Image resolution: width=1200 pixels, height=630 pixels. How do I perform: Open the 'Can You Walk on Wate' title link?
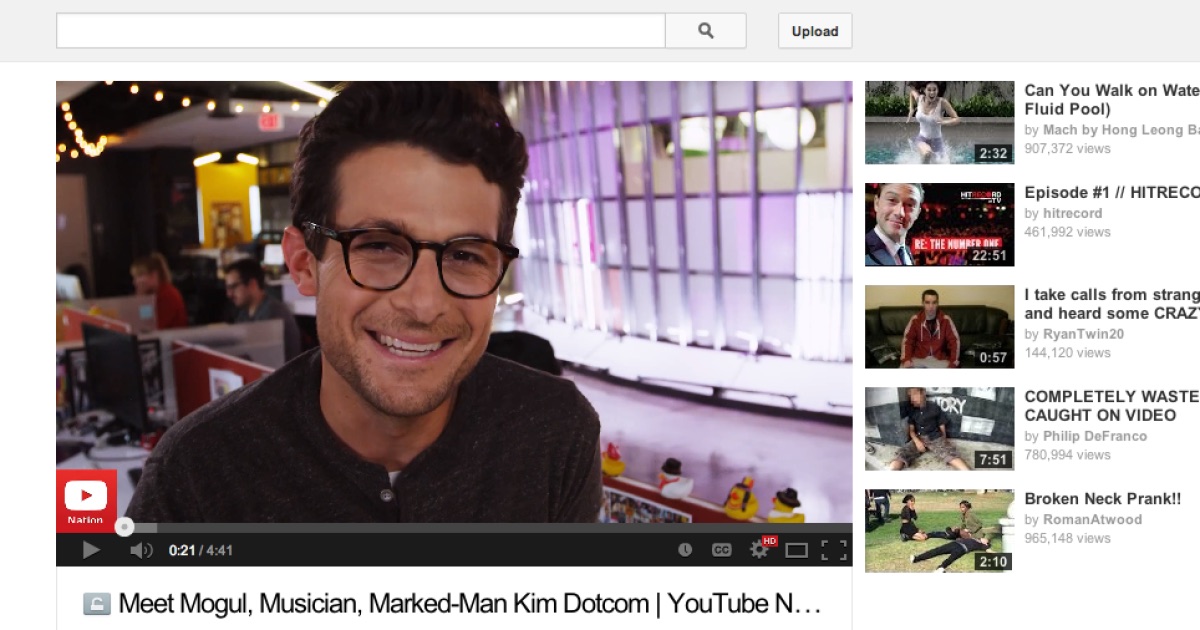[1112, 100]
